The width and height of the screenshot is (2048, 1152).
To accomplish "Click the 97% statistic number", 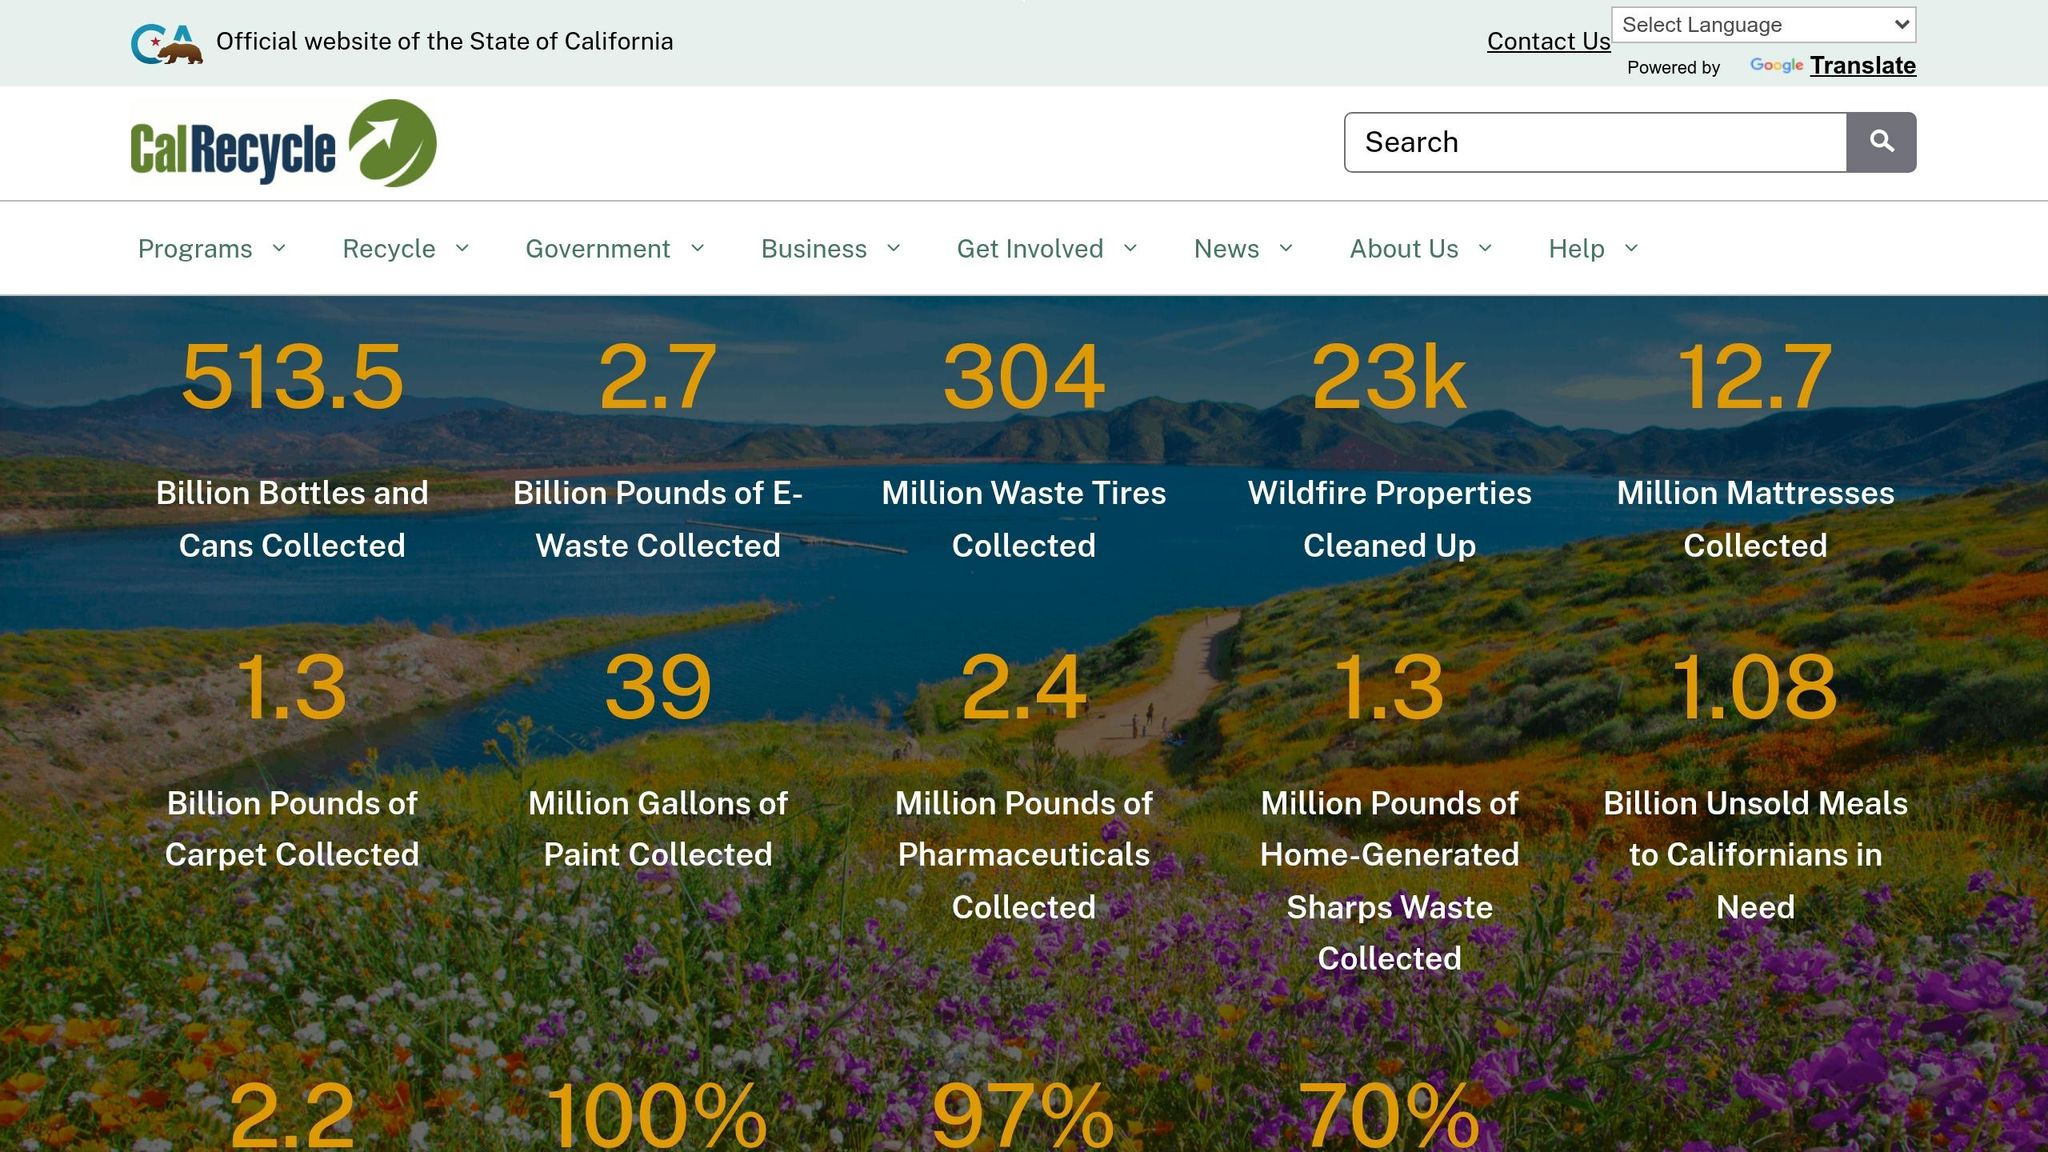I will point(1023,1115).
